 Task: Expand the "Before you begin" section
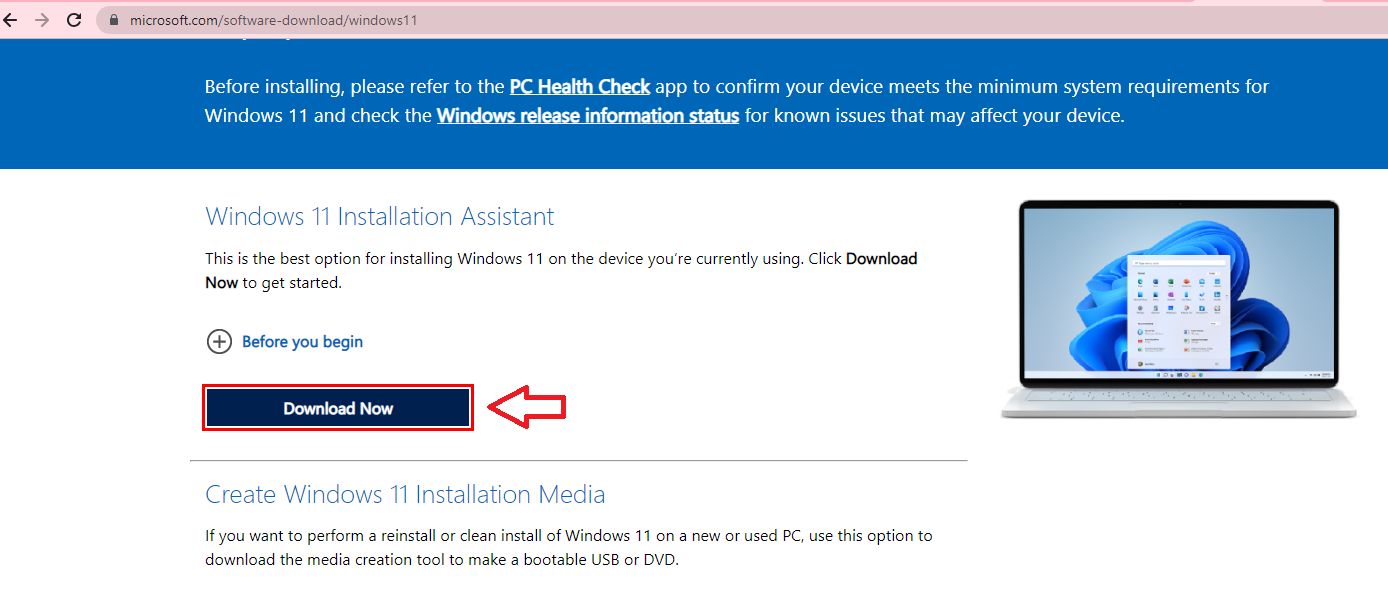click(301, 341)
